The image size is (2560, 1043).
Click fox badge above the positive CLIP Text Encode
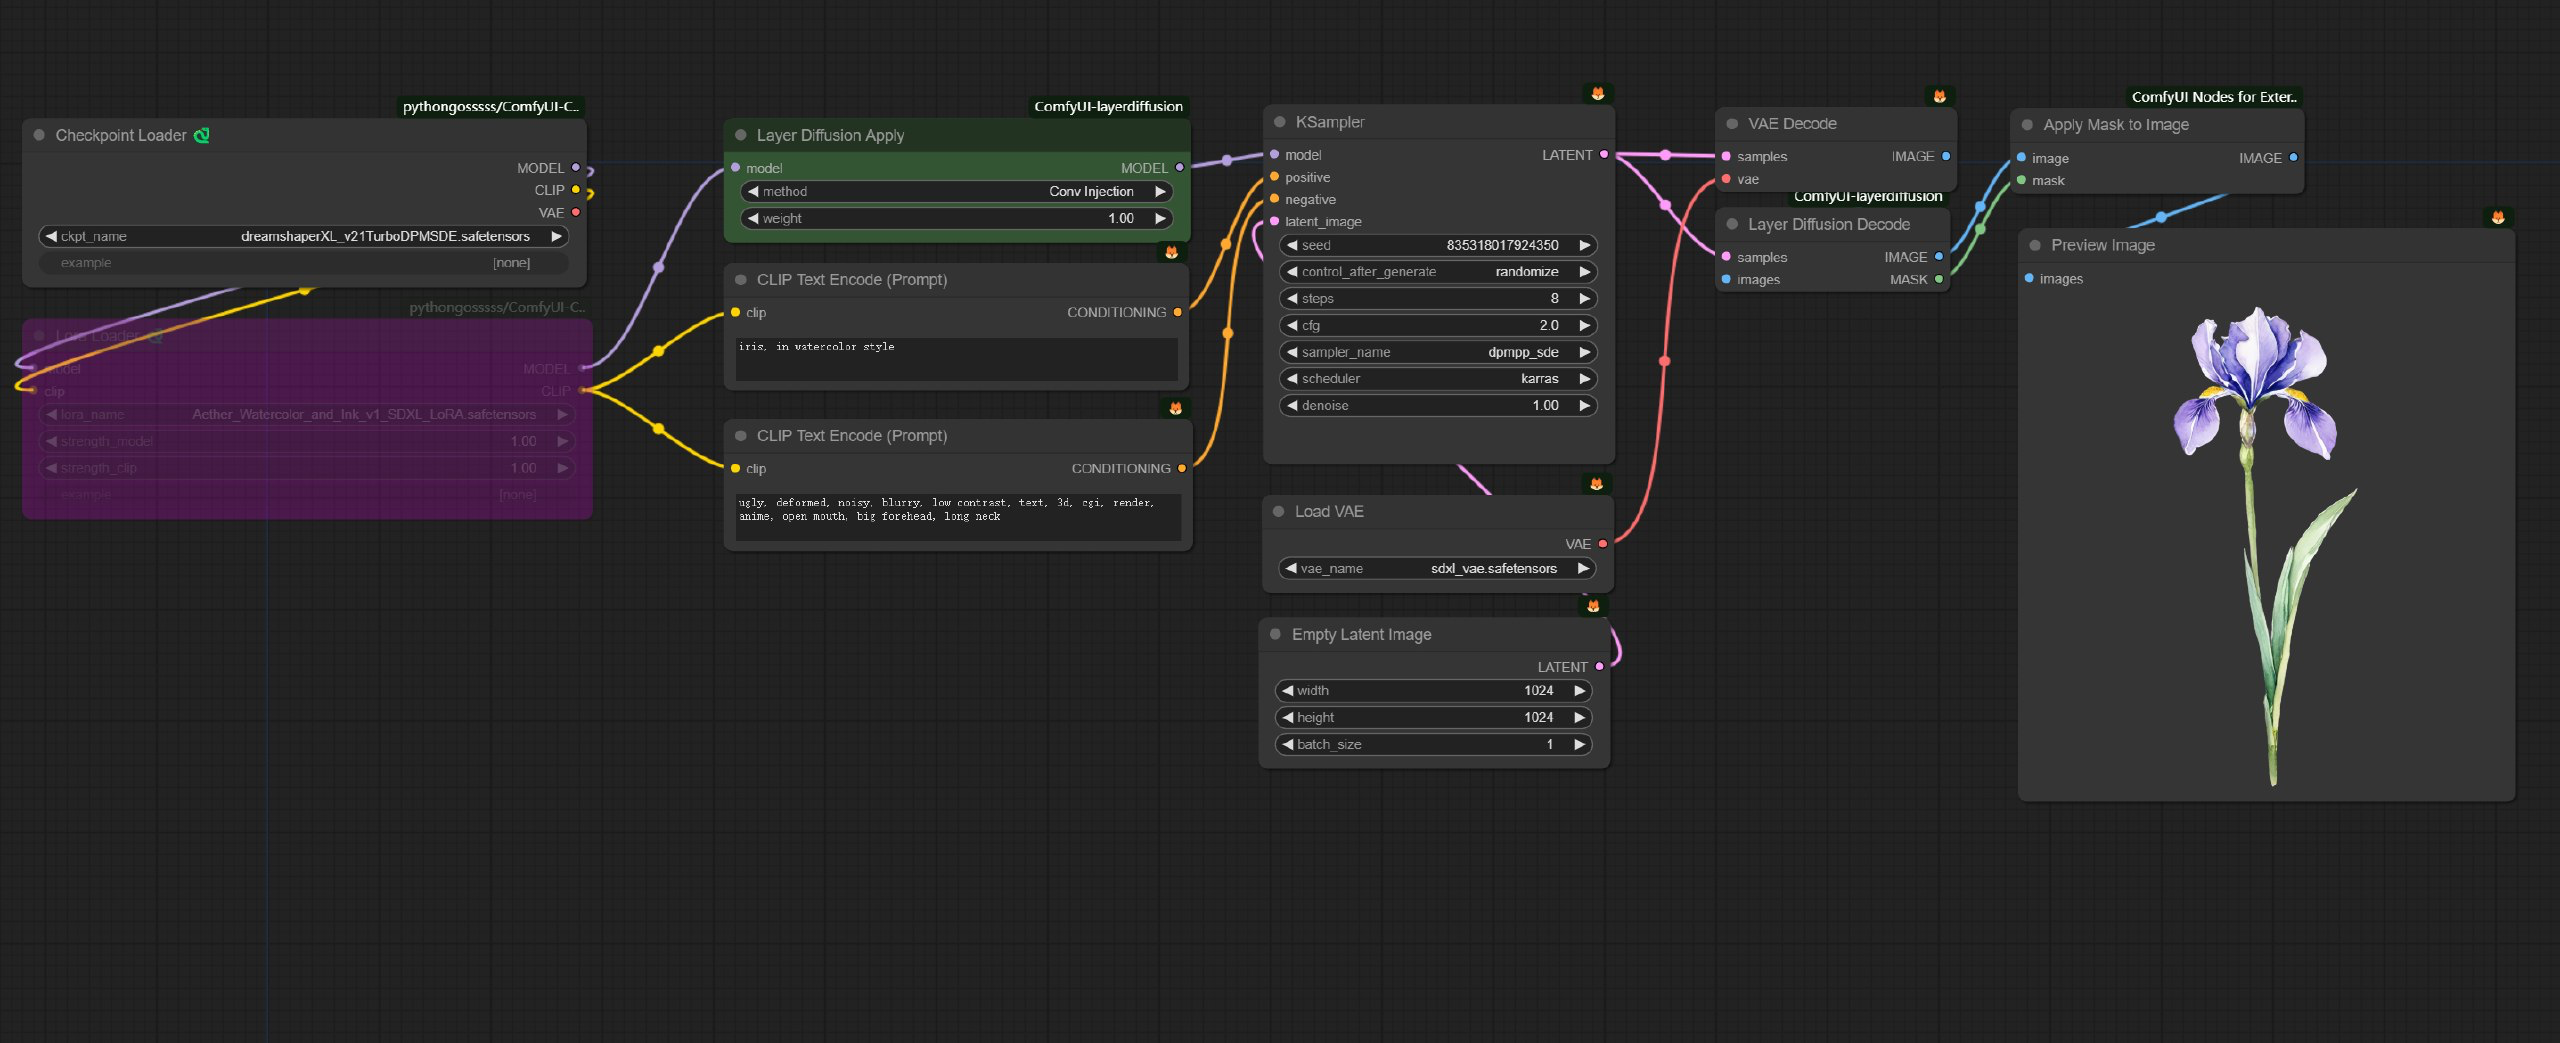[1171, 252]
